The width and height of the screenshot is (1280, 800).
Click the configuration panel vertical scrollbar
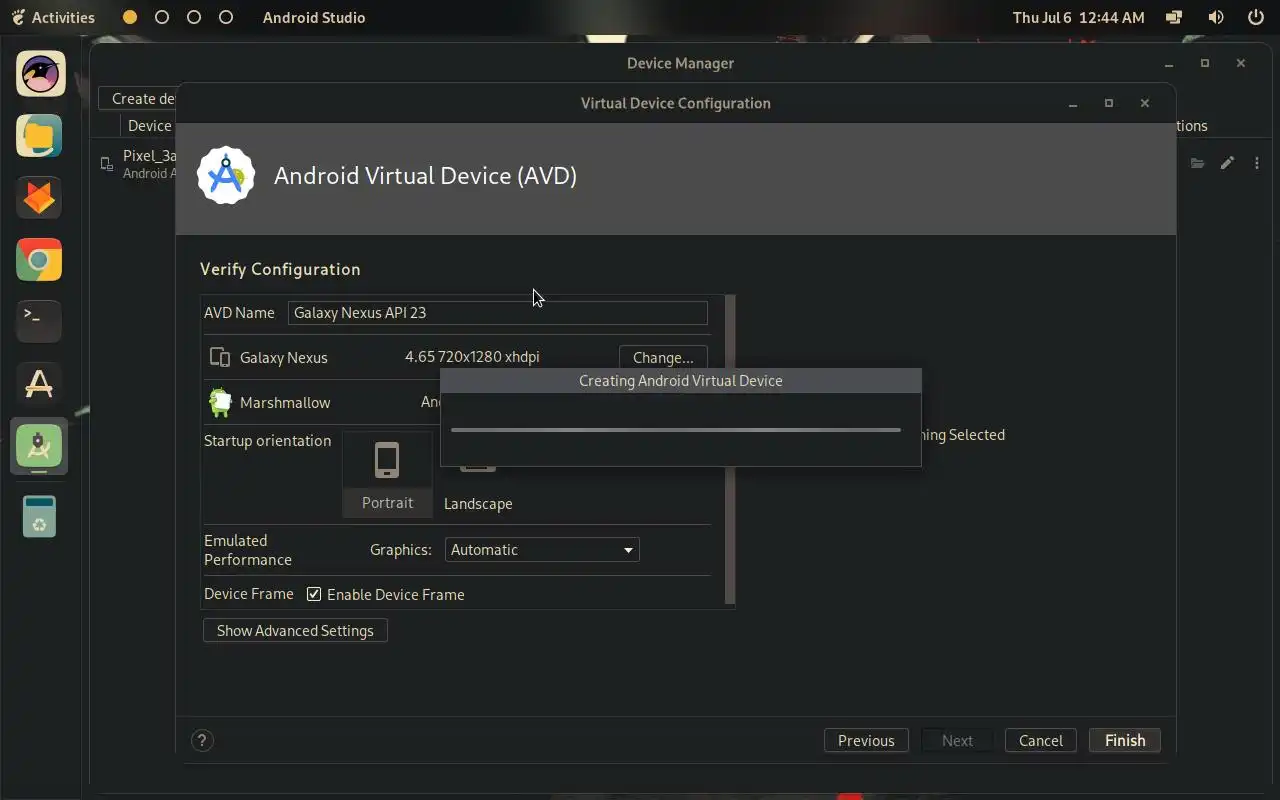pyautogui.click(x=730, y=450)
